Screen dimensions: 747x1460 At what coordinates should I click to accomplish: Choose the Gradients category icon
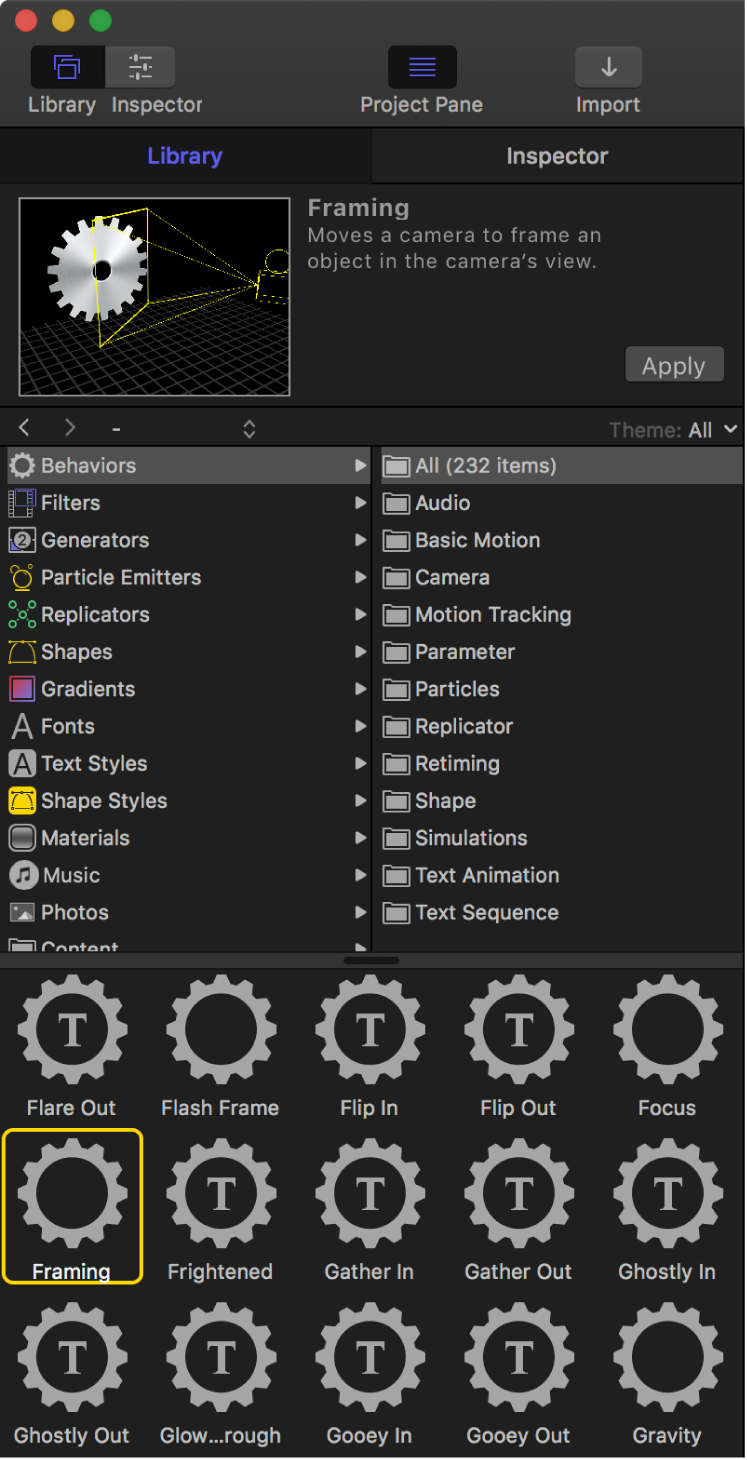coord(22,689)
